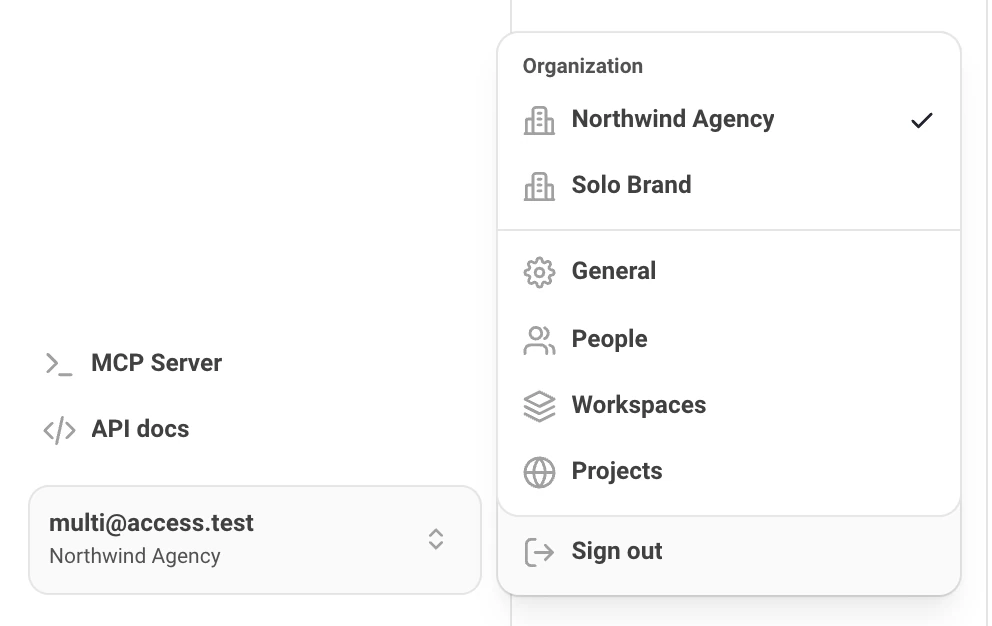992x626 pixels.
Task: Open Projects from the menu
Action: 729,472
